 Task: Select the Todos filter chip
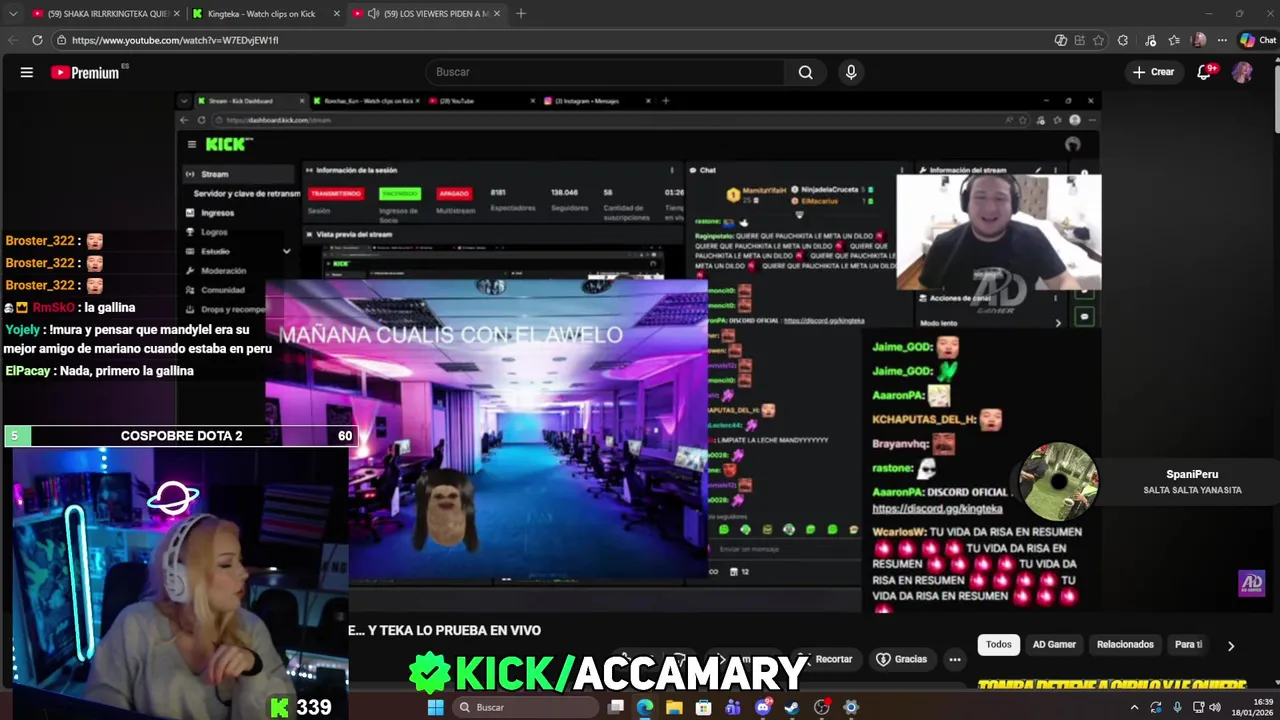point(999,644)
